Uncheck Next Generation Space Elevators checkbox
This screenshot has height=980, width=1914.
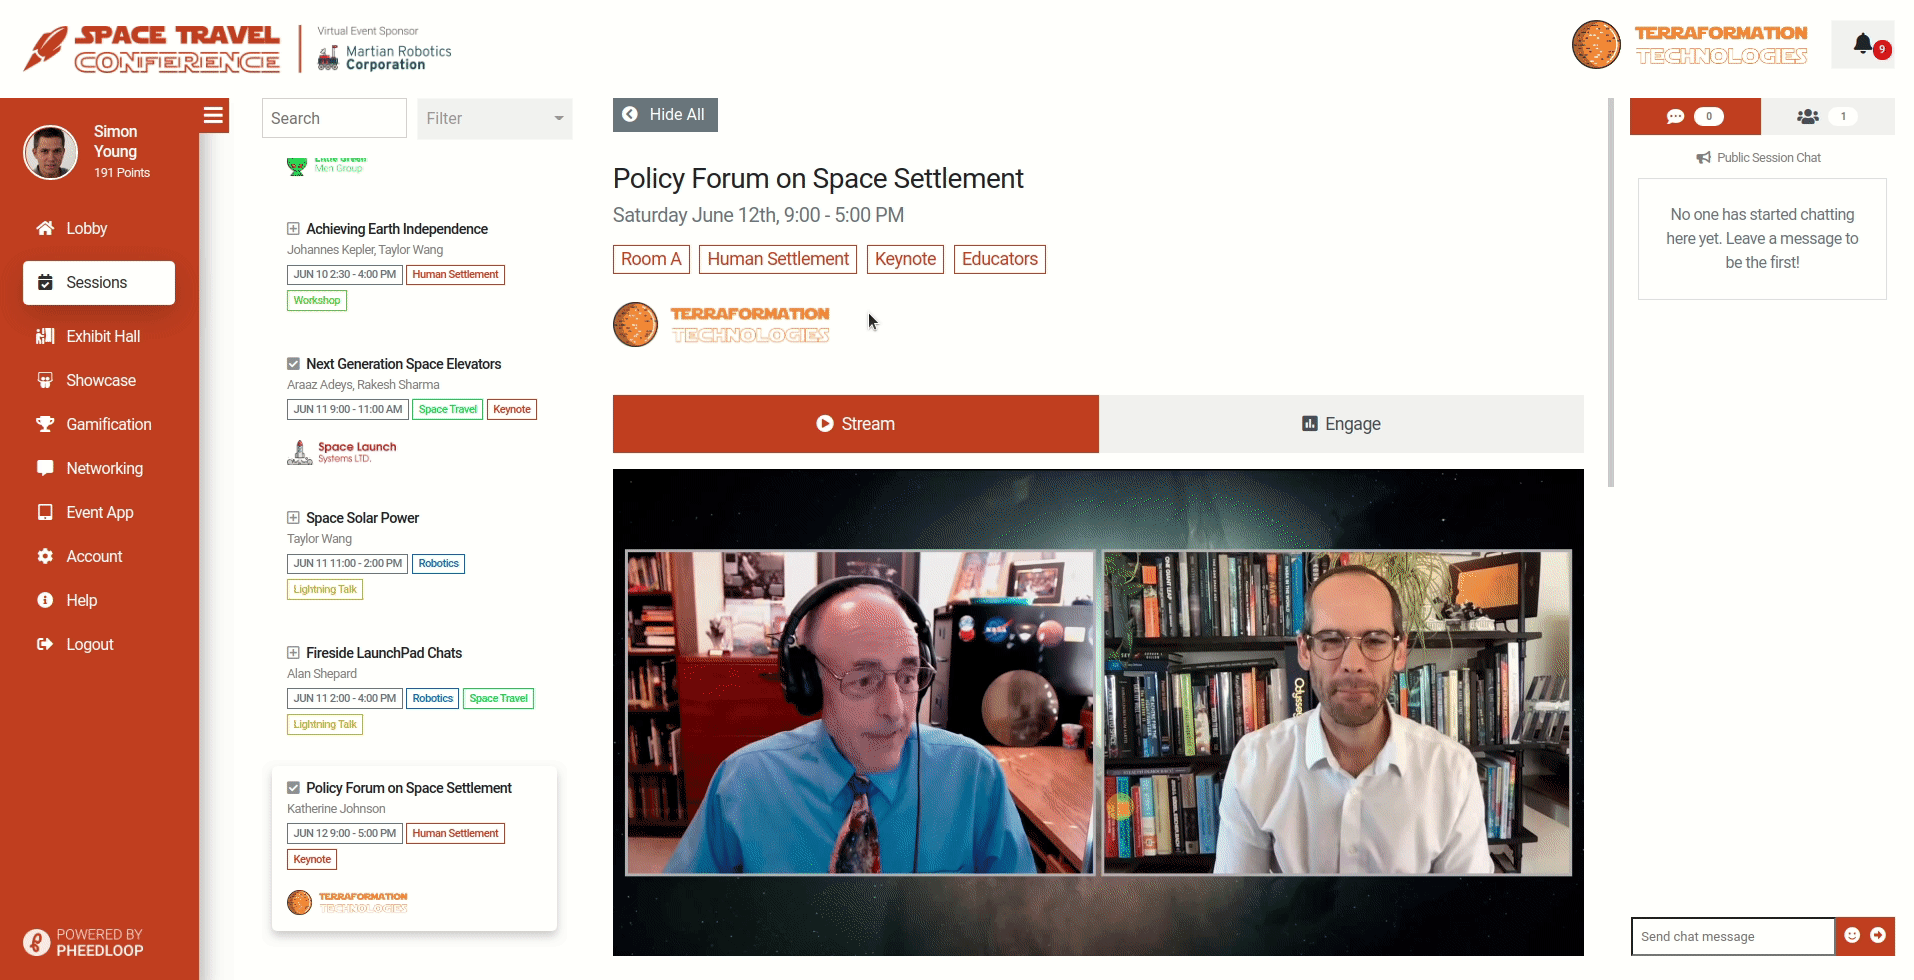tap(293, 364)
